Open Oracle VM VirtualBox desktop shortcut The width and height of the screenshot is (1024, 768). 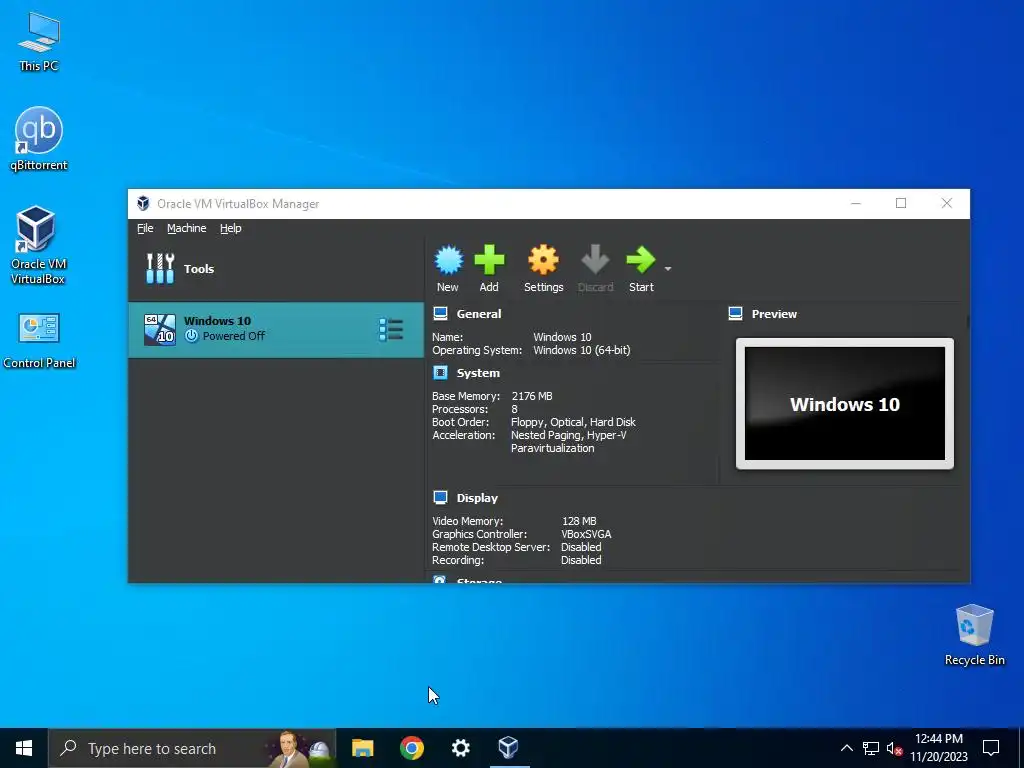[38, 245]
